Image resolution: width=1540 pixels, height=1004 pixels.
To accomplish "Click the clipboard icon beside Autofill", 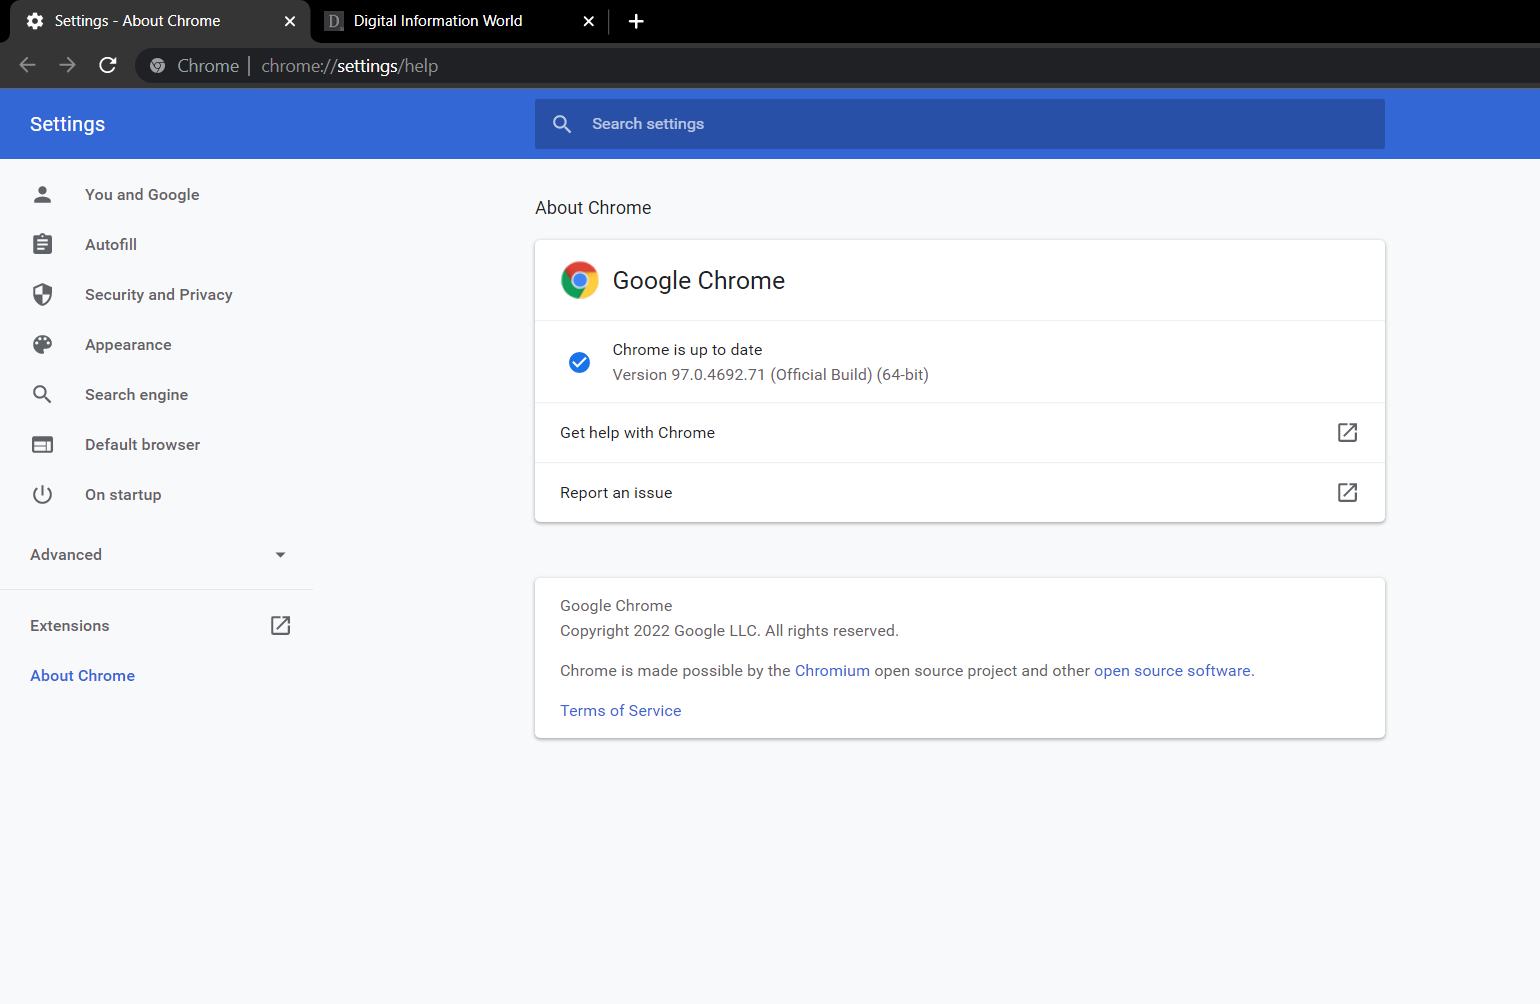I will pos(42,244).
